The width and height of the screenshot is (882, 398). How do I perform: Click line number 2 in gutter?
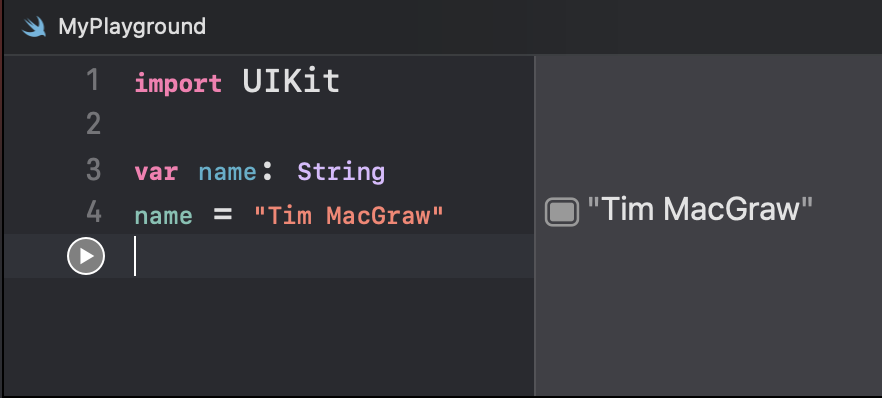[93, 124]
